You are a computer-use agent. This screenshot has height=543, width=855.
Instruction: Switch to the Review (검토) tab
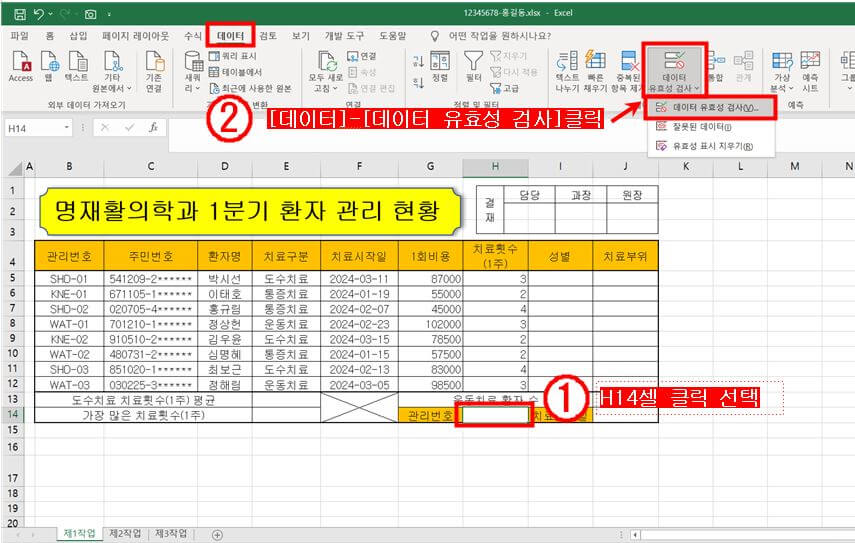(268, 36)
